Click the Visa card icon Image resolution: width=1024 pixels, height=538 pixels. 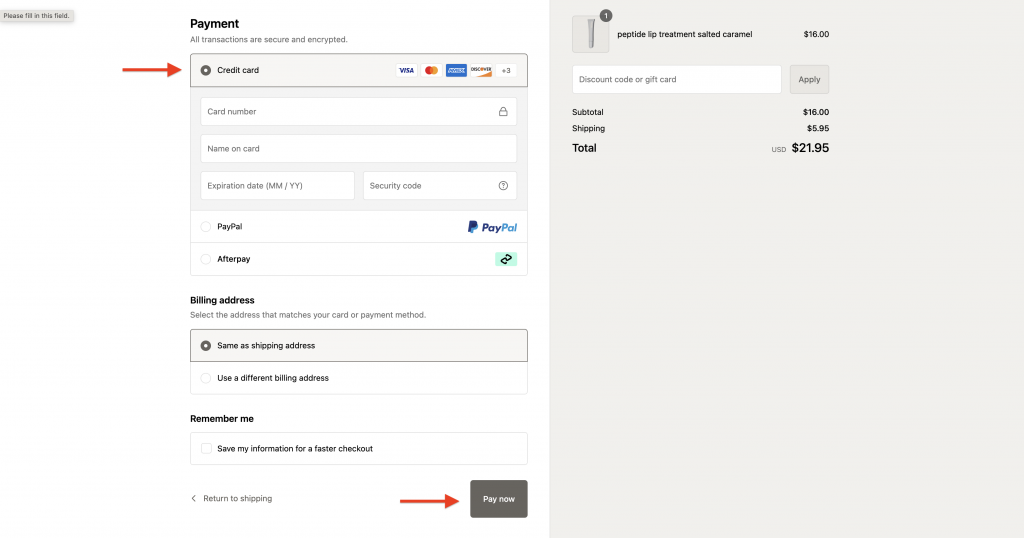[406, 71]
